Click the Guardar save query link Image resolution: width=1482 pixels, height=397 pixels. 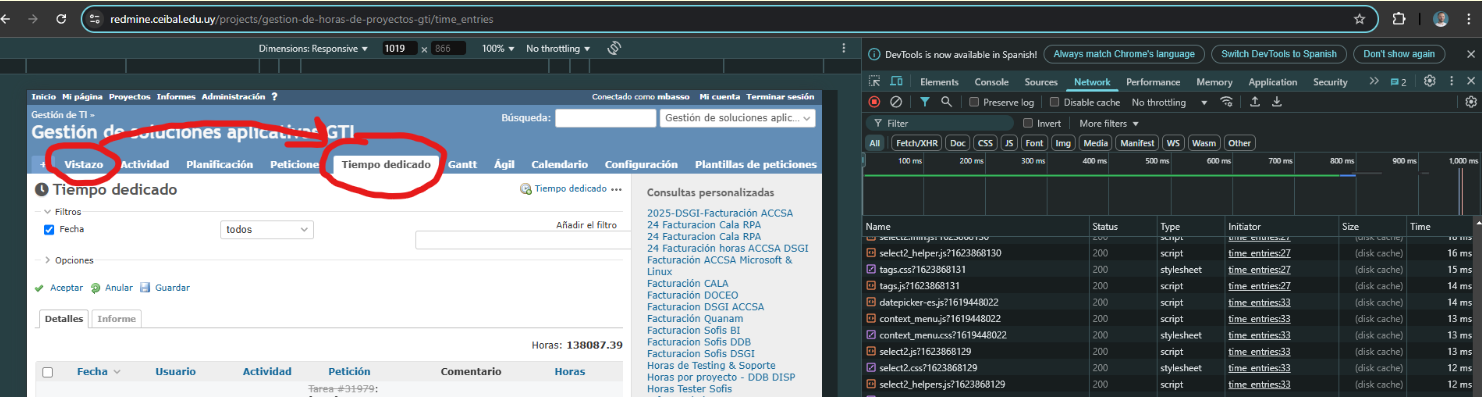165,288
